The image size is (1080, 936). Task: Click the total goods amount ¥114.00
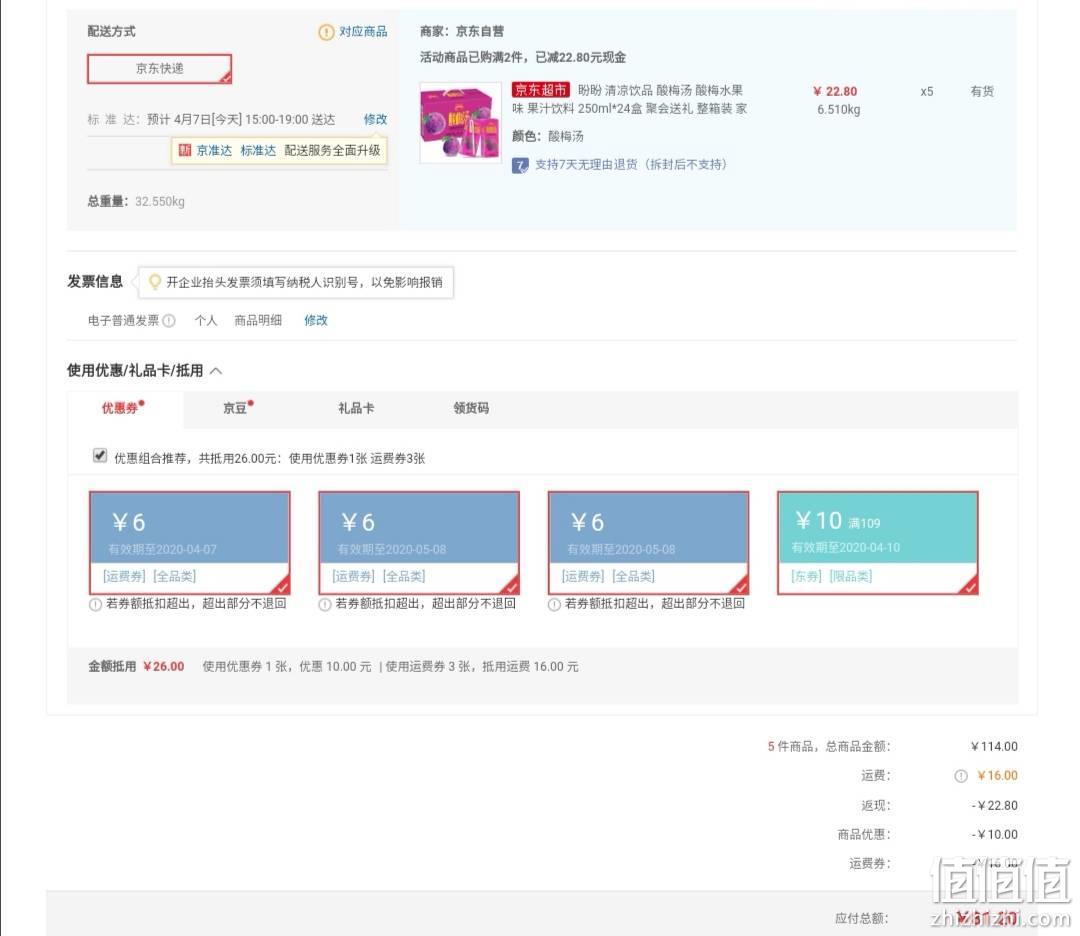click(x=994, y=747)
